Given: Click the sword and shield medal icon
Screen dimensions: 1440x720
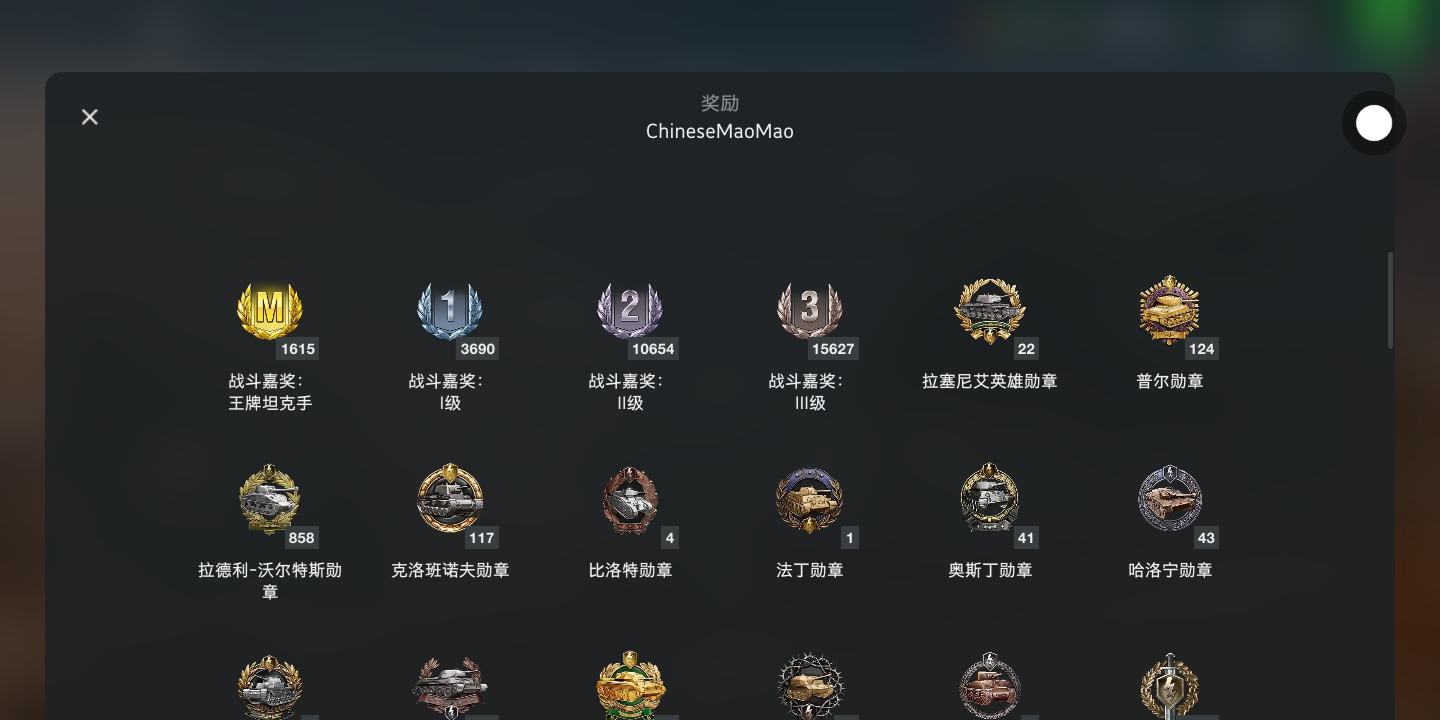Looking at the screenshot, I should pos(1170,687).
